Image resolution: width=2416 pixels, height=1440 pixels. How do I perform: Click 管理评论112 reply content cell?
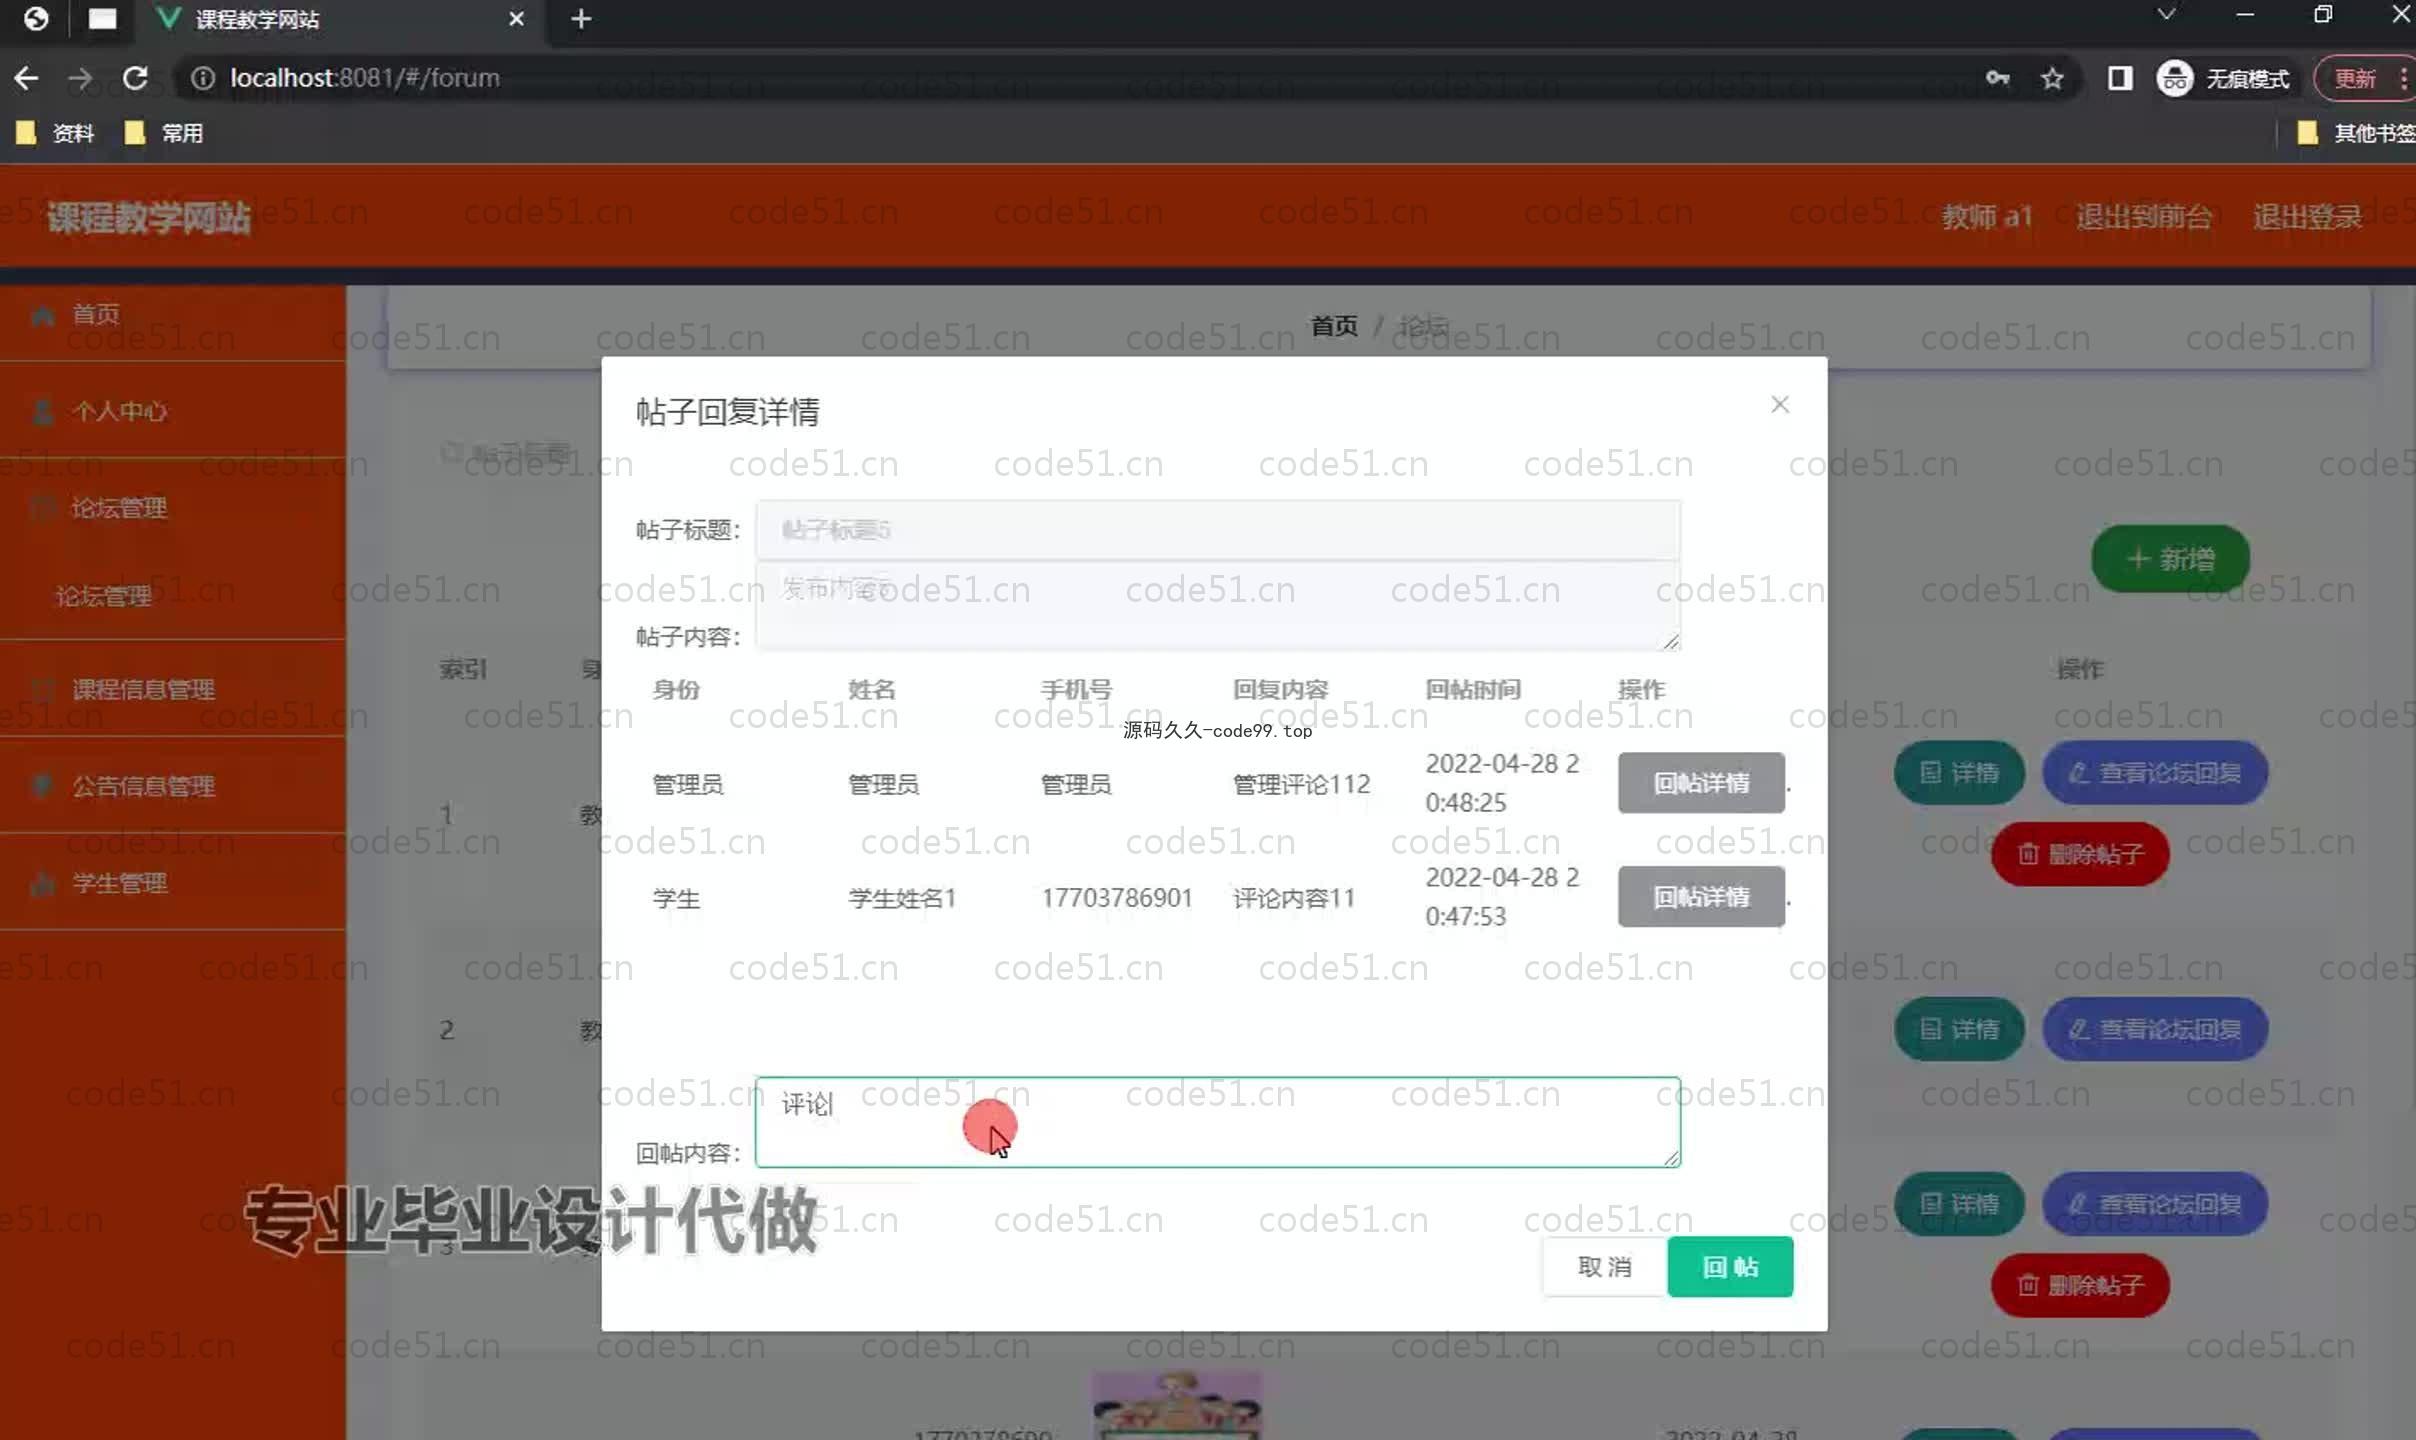pyautogui.click(x=1301, y=784)
